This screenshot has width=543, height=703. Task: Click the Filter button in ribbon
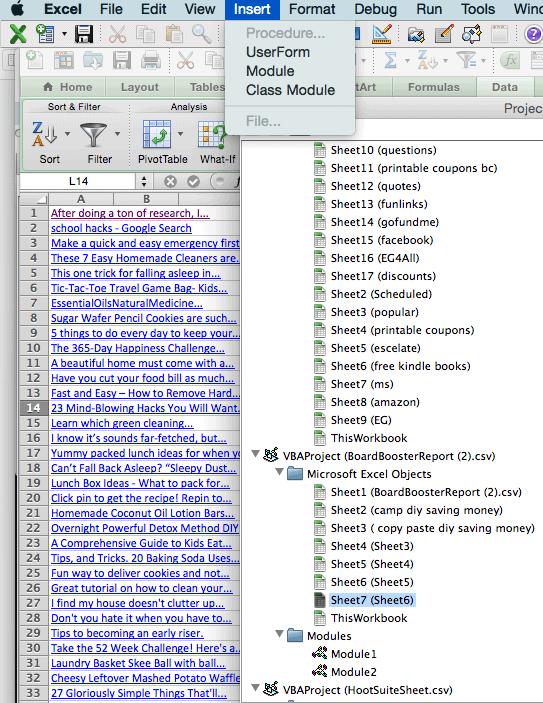pos(95,142)
